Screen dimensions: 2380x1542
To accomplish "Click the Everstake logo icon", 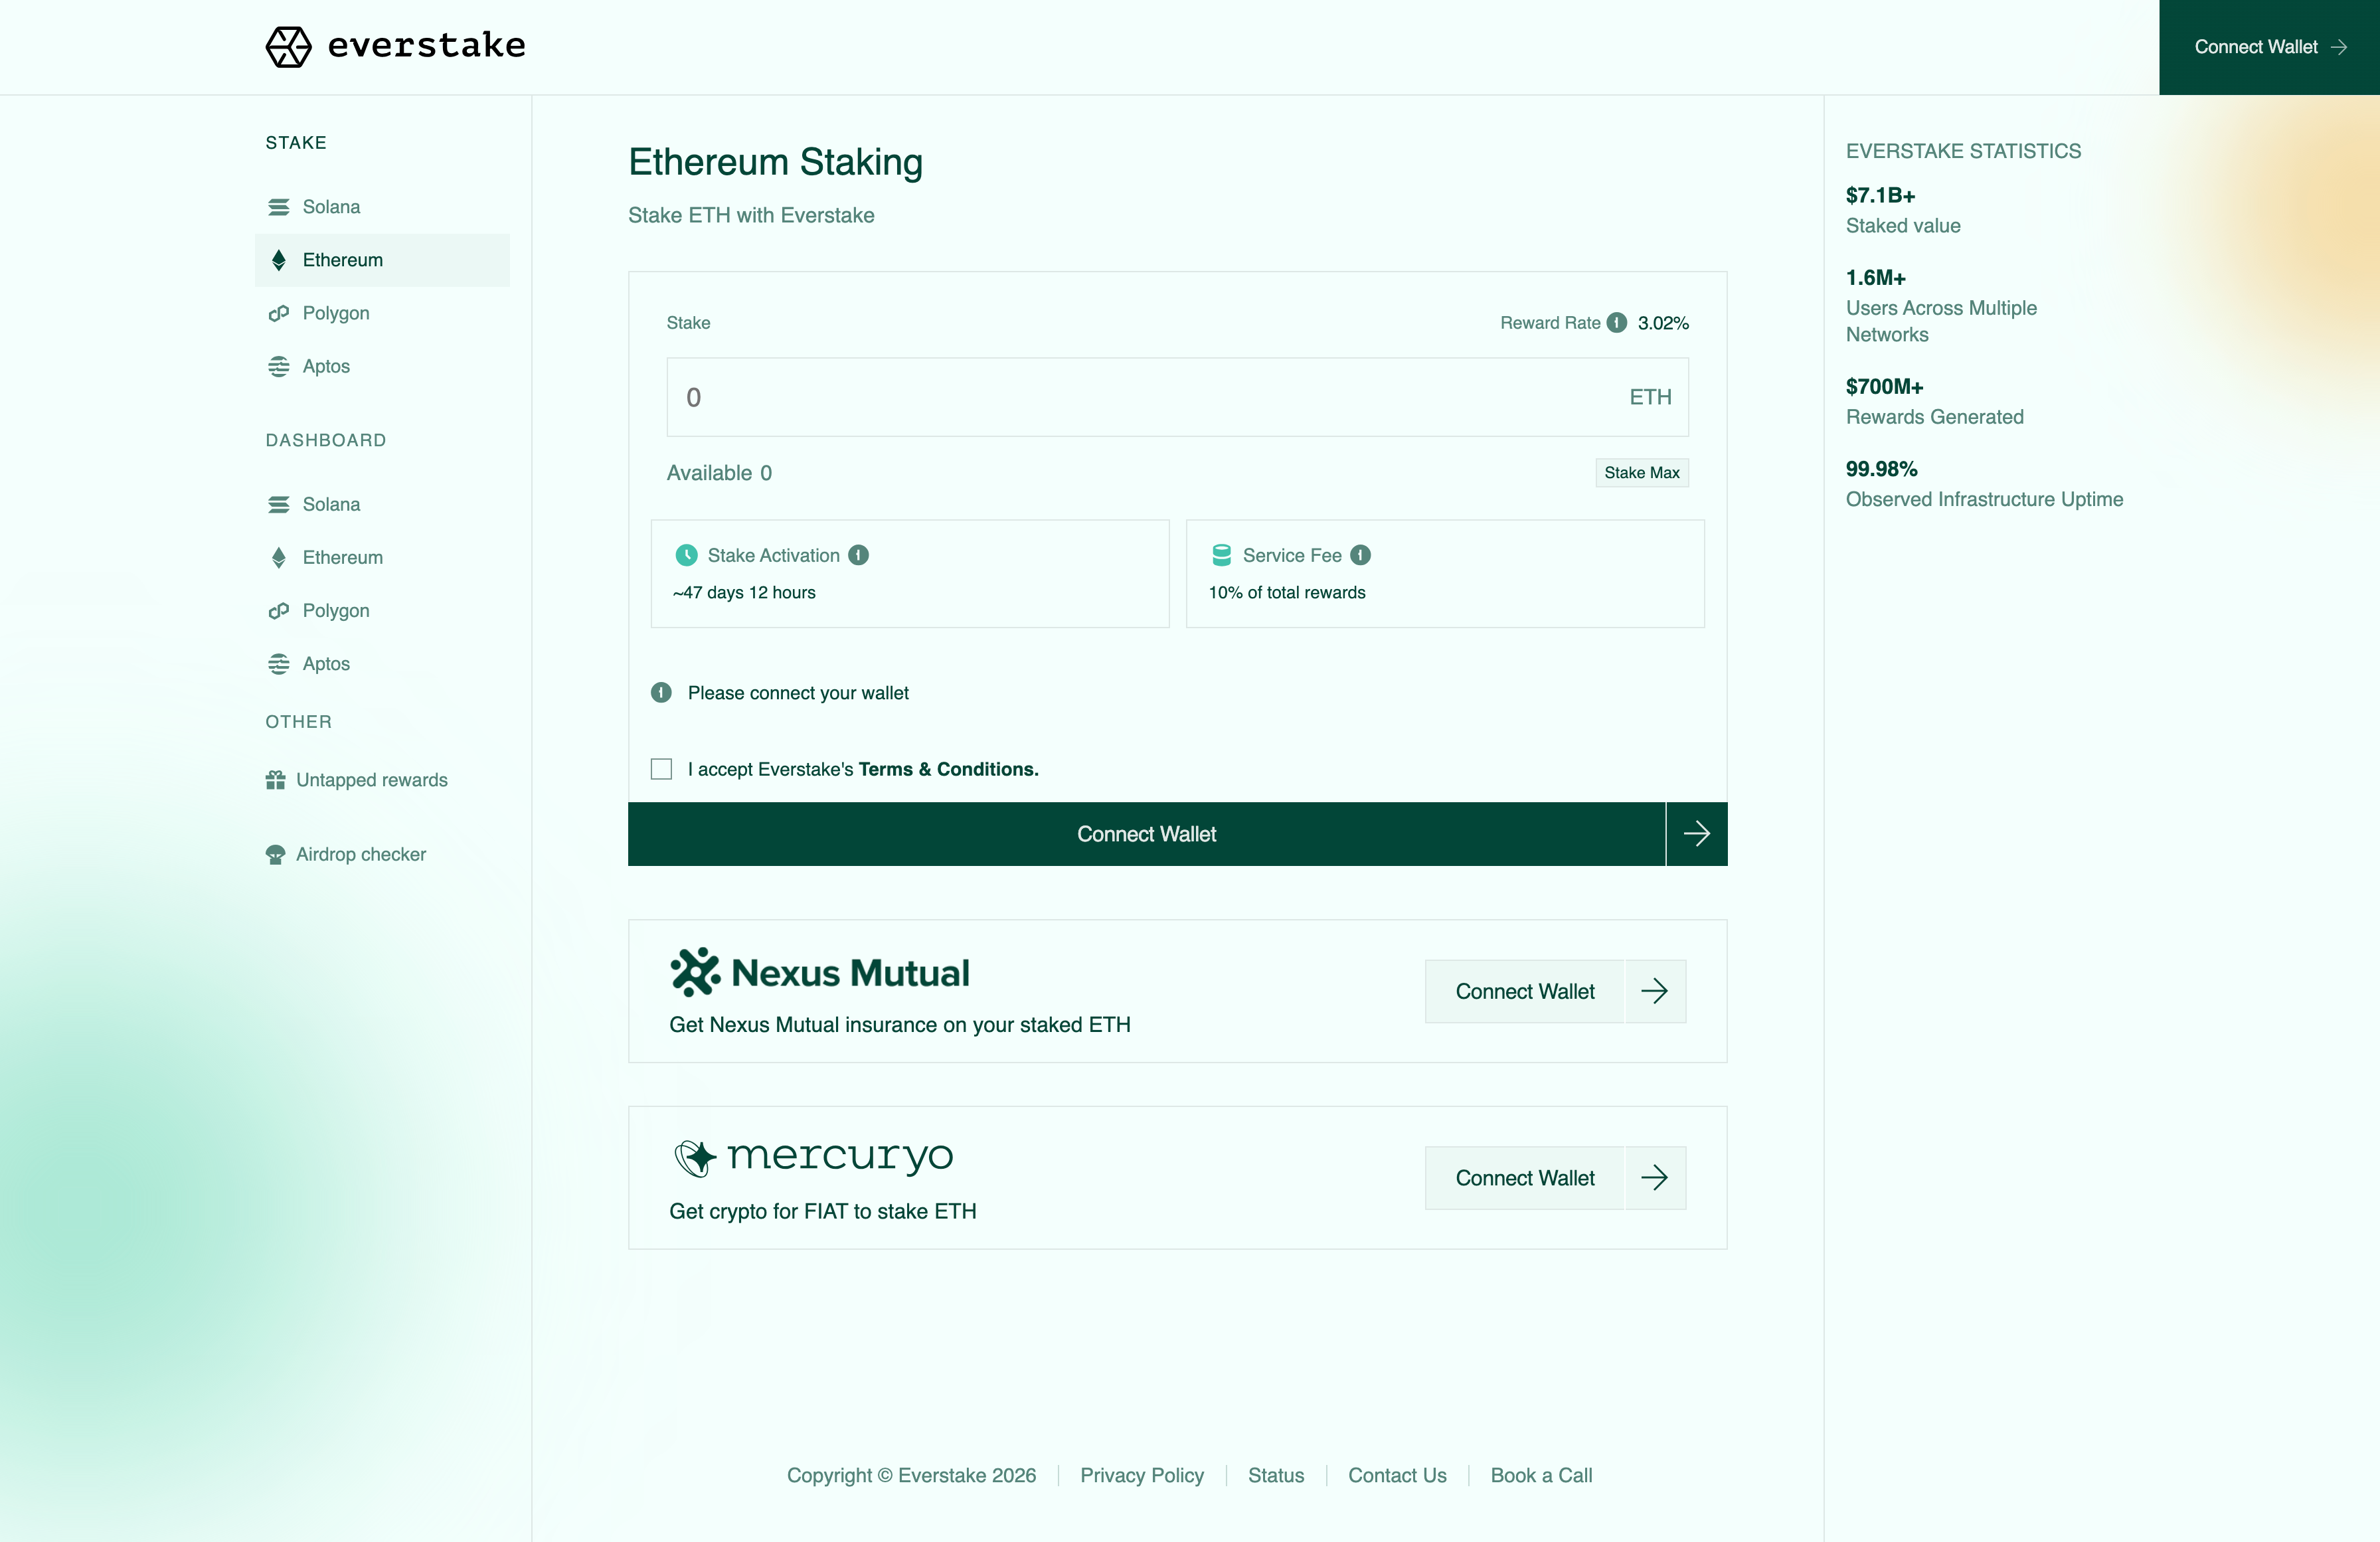I will 288,46.
